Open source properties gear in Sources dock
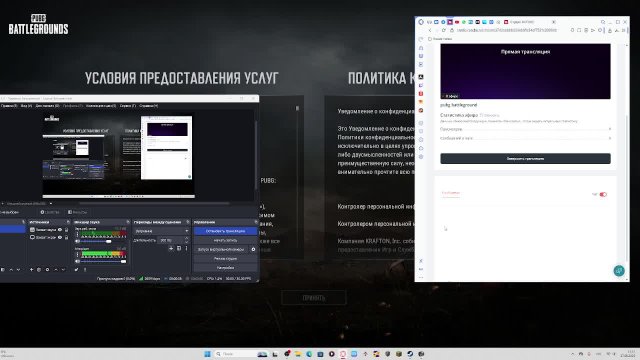The height and width of the screenshot is (360, 640). [47, 270]
